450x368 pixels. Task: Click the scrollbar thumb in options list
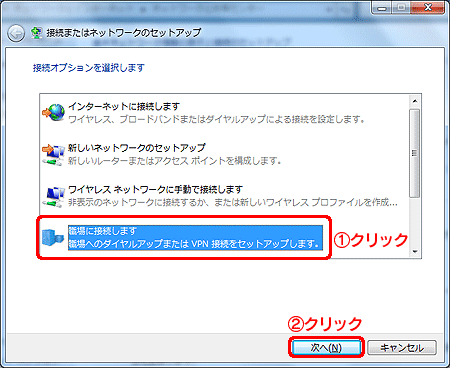pos(415,153)
